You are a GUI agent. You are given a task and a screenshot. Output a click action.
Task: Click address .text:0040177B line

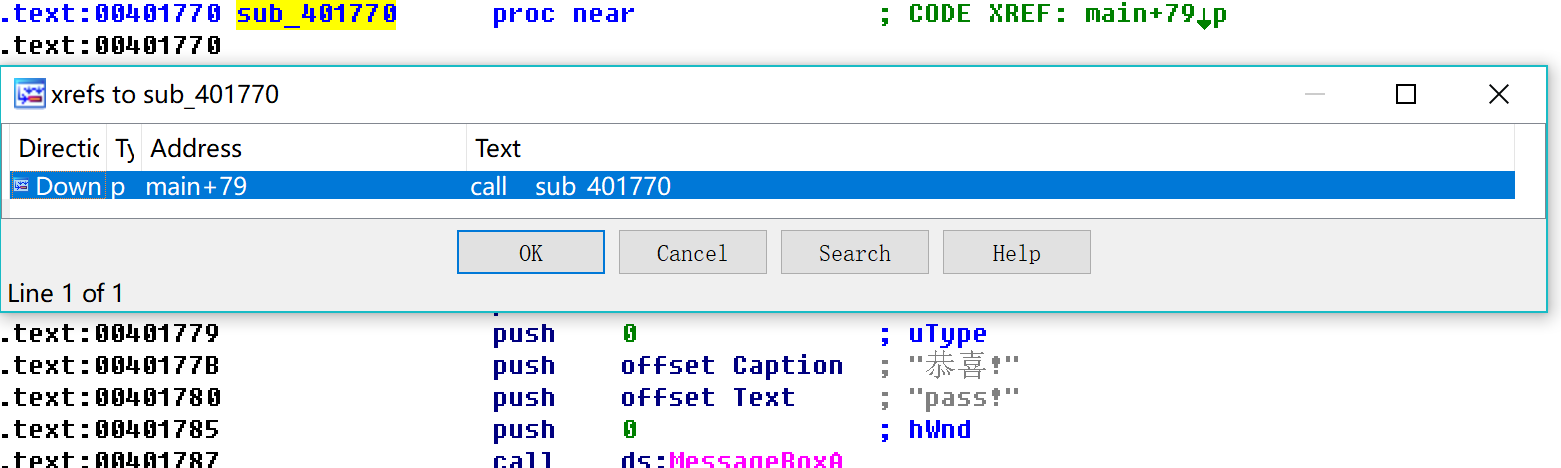tap(110, 365)
